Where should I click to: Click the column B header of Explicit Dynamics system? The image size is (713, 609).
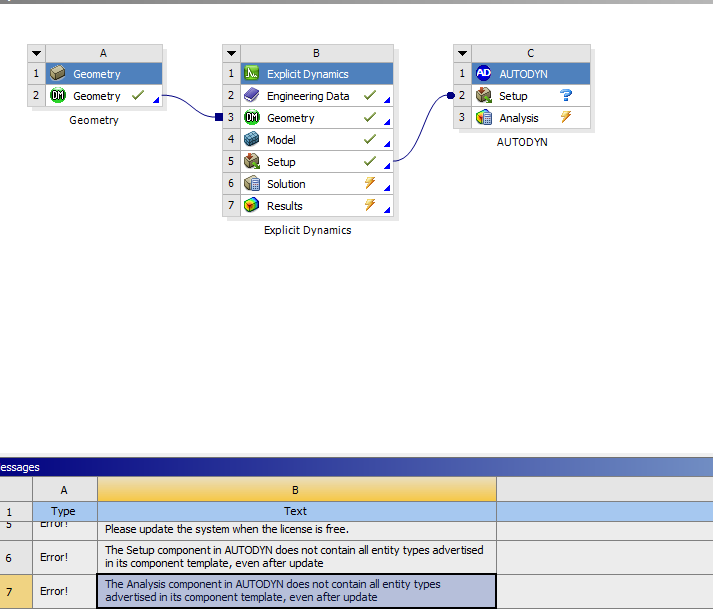317,53
